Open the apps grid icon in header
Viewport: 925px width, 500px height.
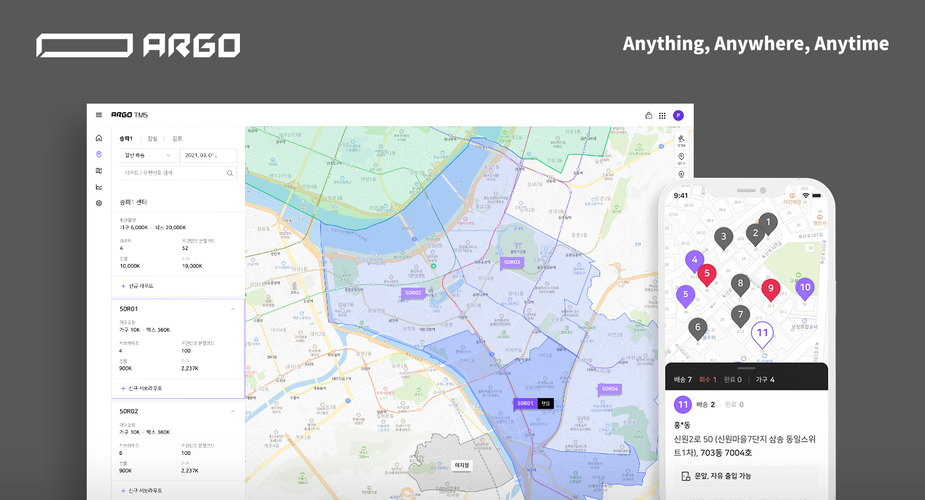pos(662,115)
